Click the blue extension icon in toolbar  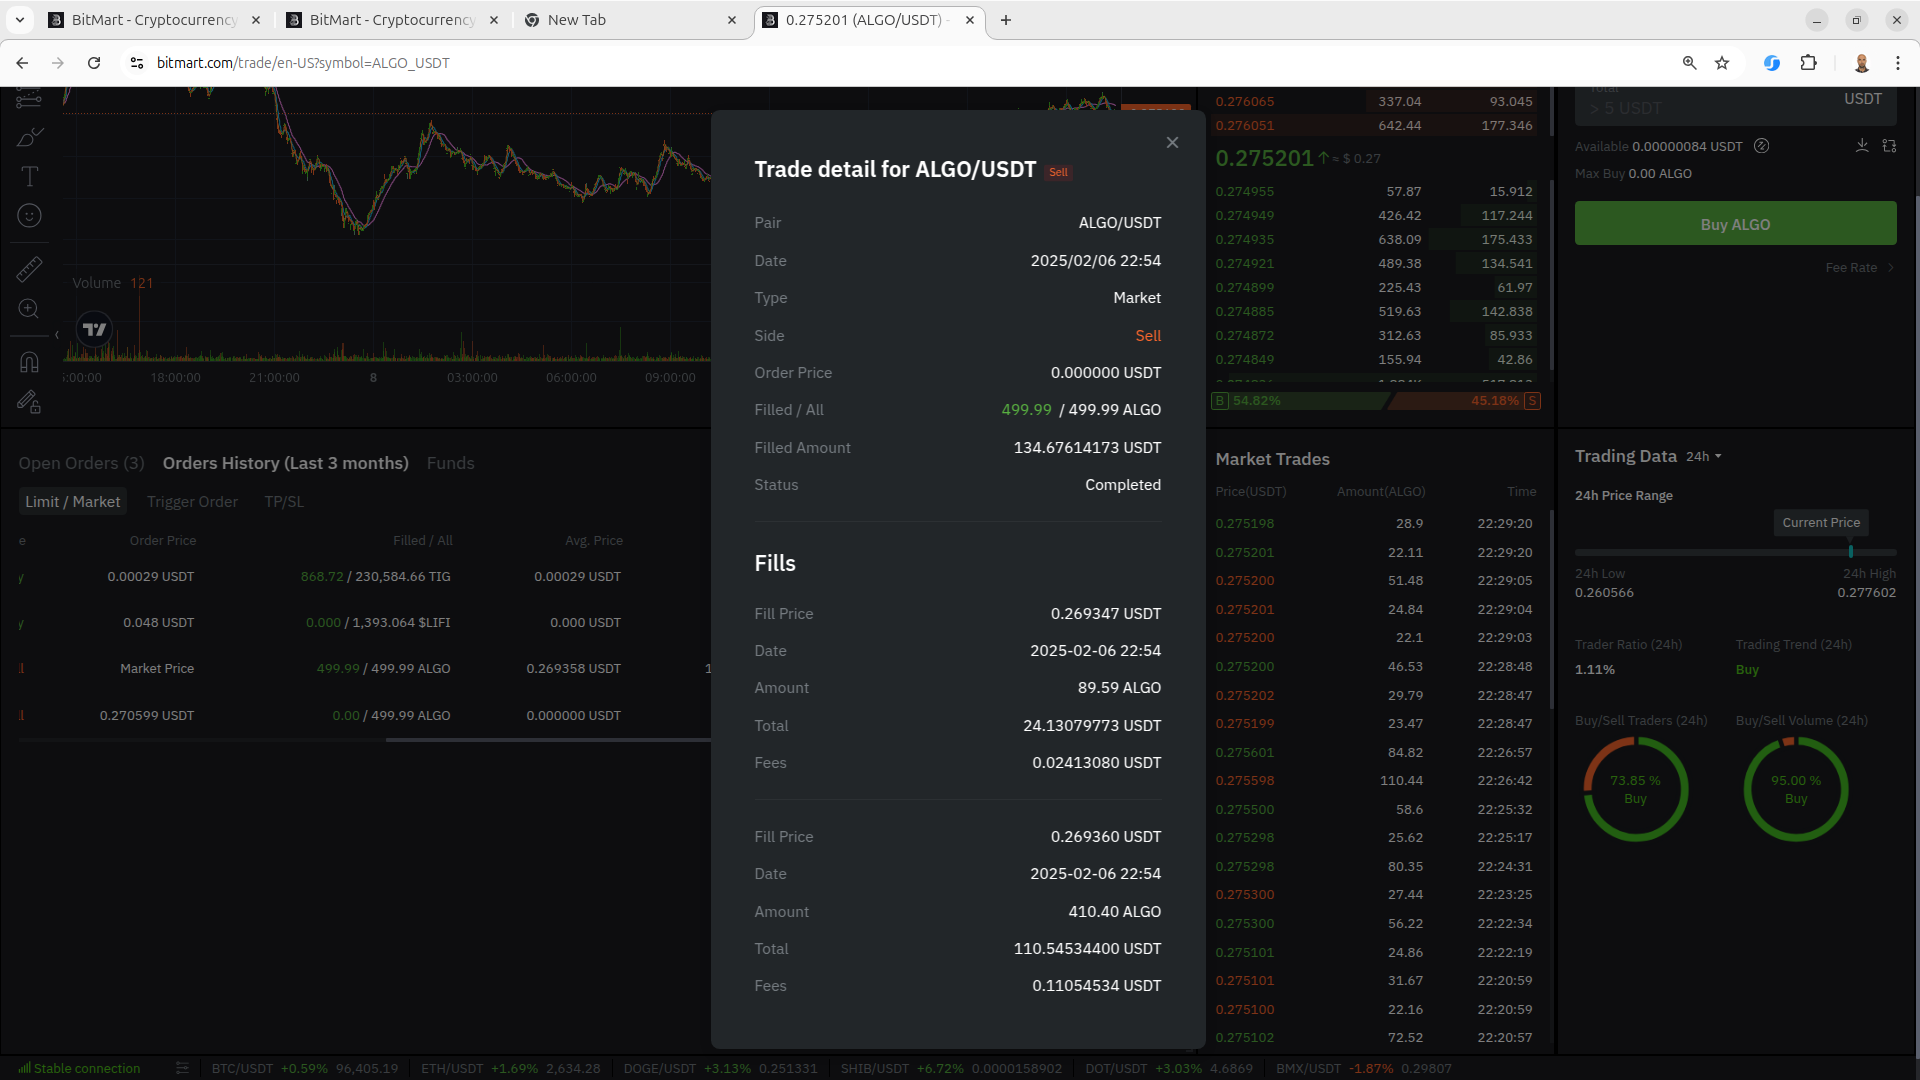[x=1771, y=63]
